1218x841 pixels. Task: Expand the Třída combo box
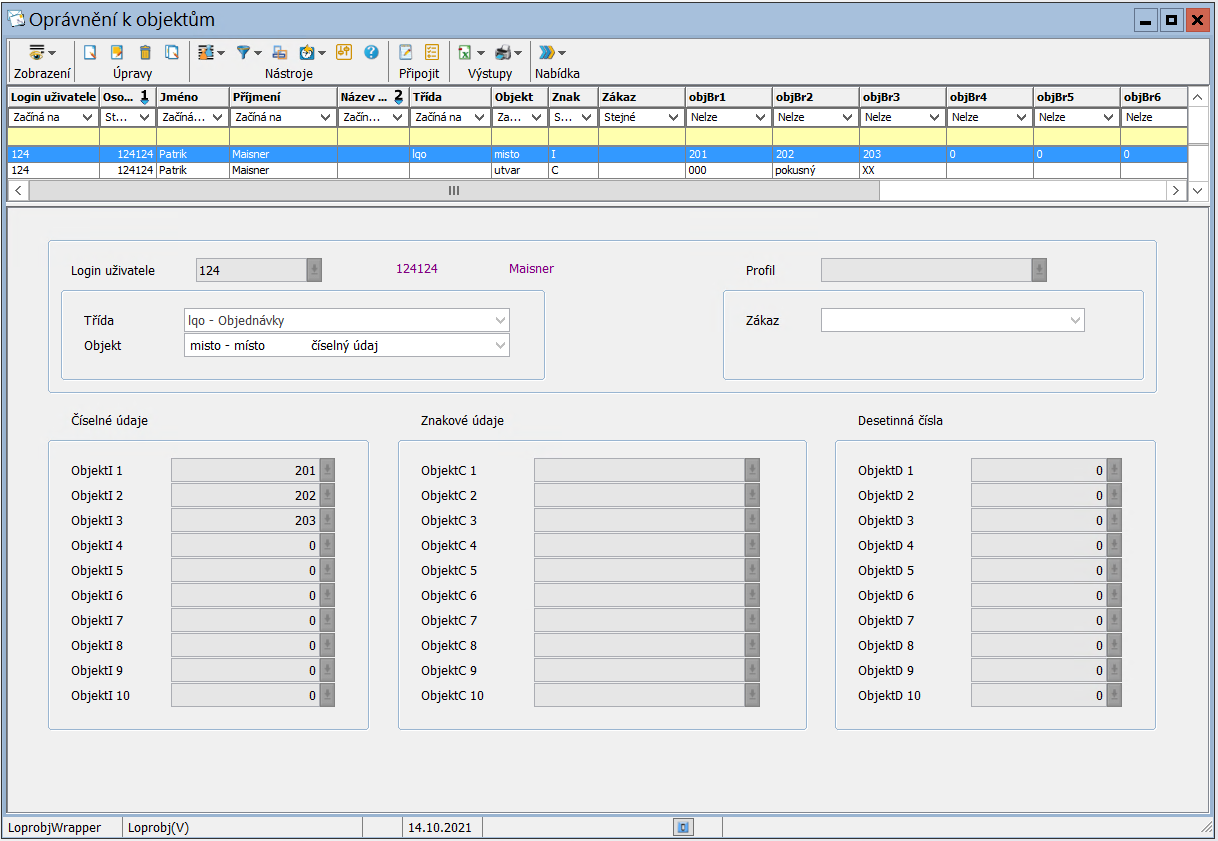tap(500, 321)
